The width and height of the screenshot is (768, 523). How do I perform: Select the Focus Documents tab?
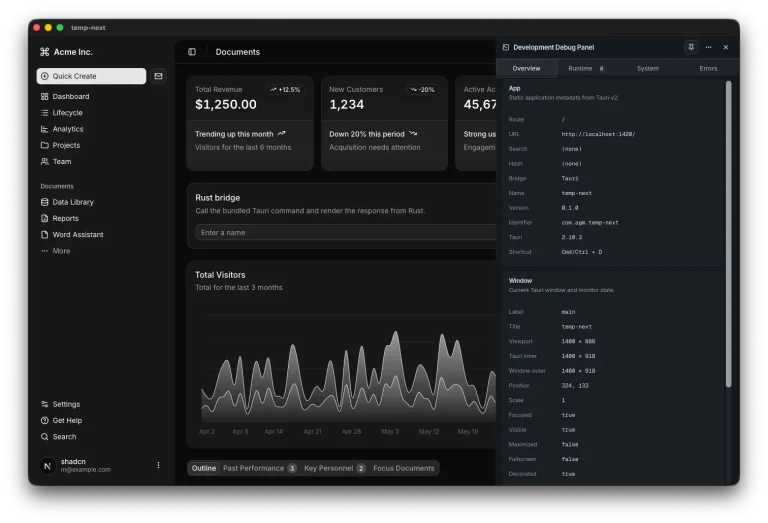[404, 468]
